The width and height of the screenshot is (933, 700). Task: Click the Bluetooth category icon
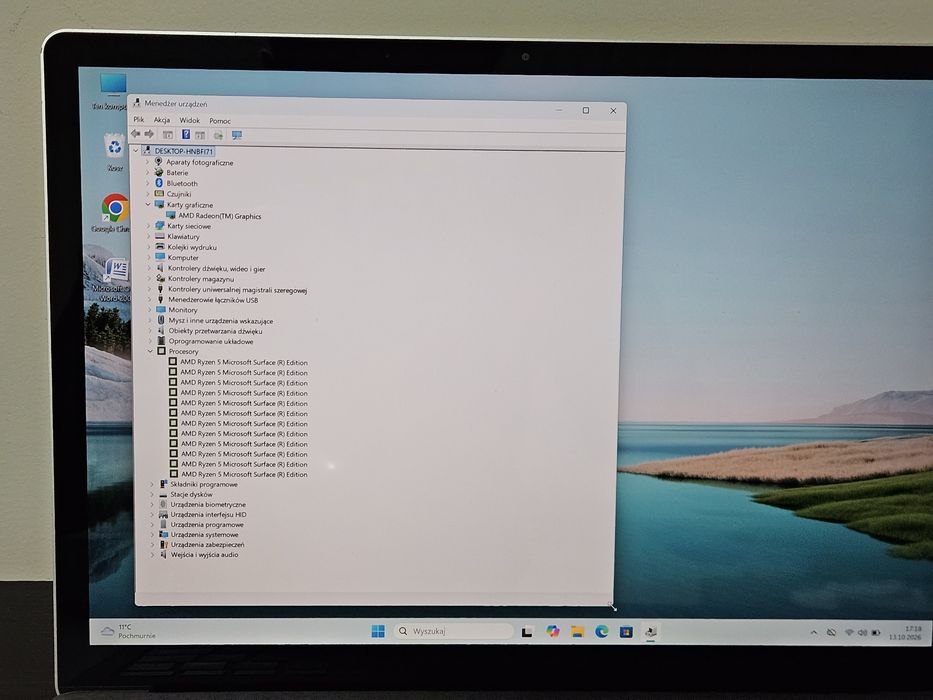tap(159, 183)
